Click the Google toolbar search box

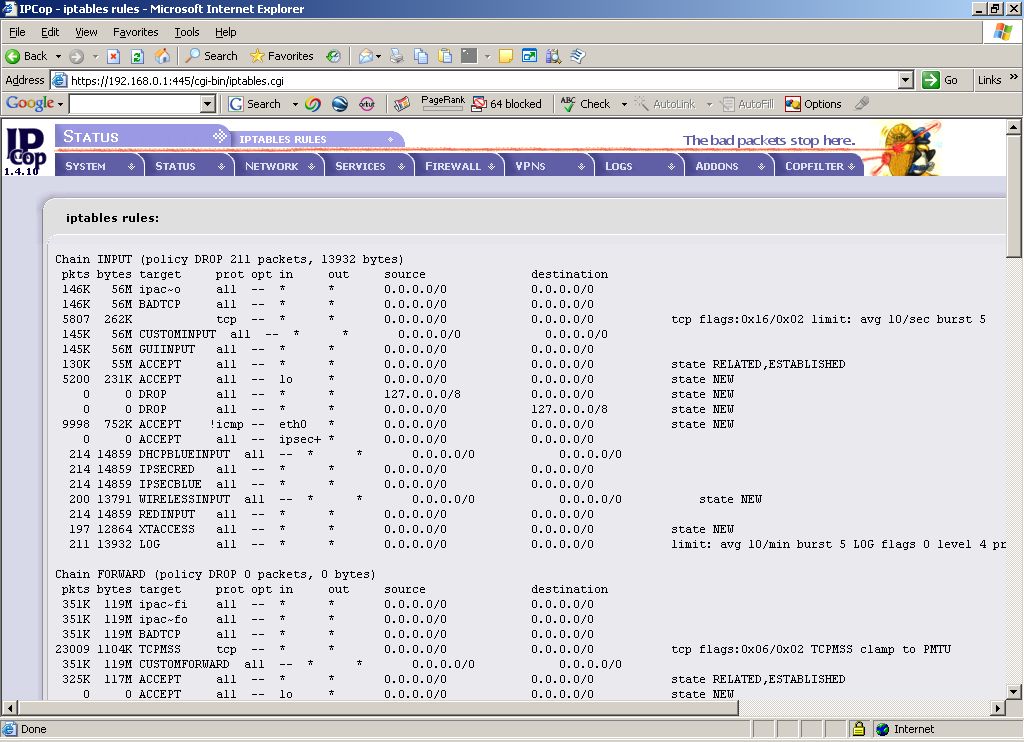pos(135,104)
